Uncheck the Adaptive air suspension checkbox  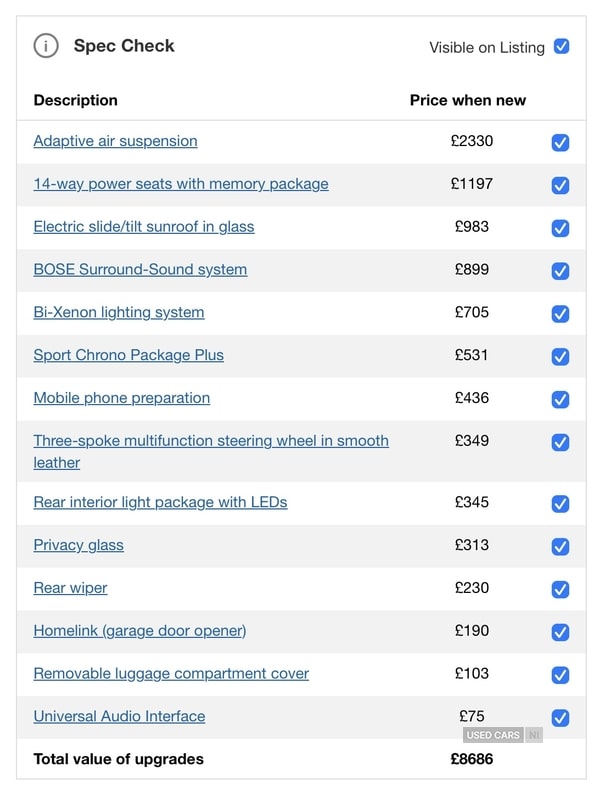(x=561, y=142)
